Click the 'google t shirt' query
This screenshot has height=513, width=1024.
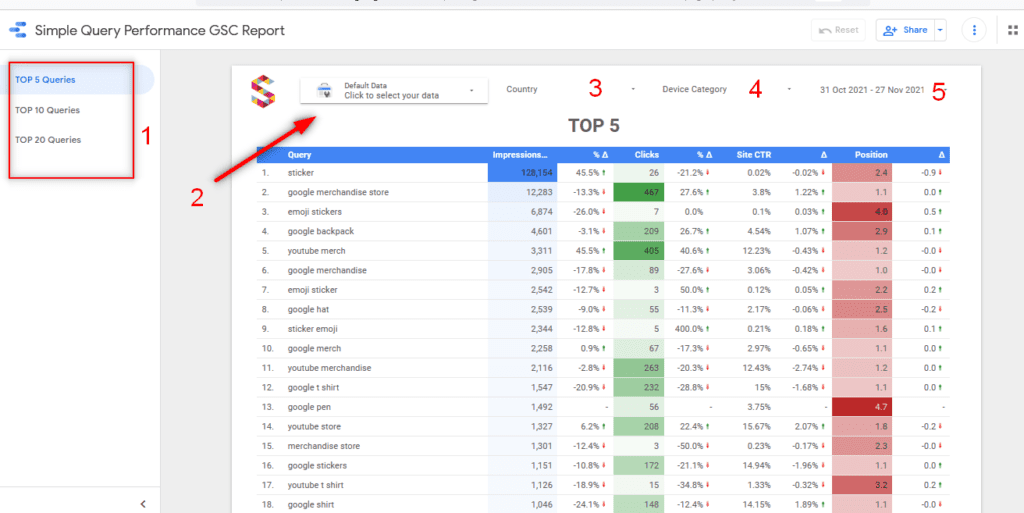click(x=314, y=388)
